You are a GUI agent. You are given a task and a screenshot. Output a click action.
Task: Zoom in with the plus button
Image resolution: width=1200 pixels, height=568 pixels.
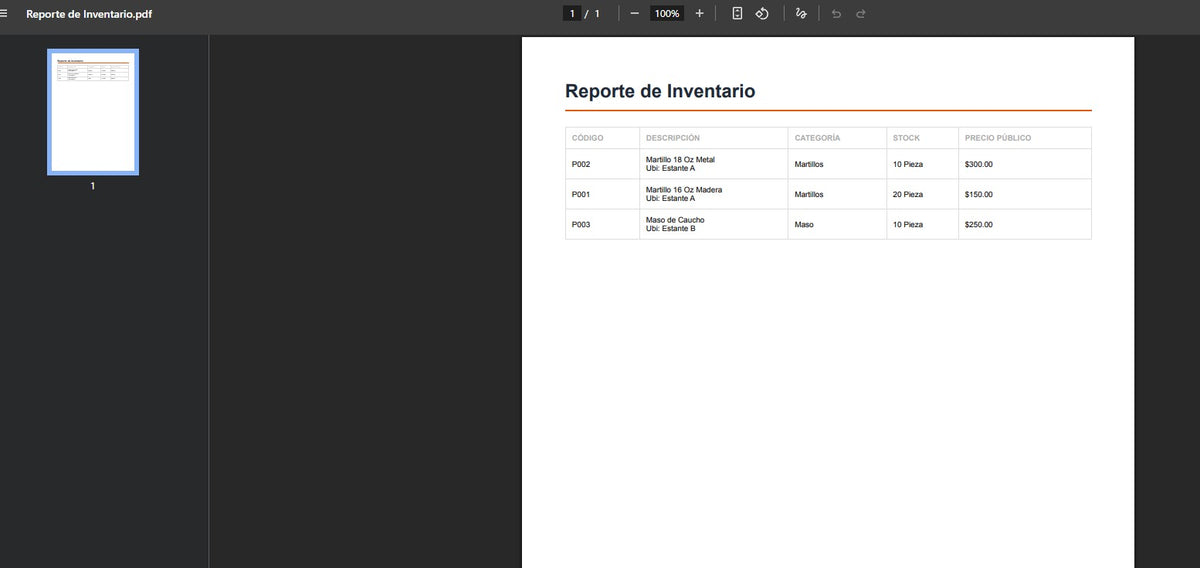(x=699, y=13)
